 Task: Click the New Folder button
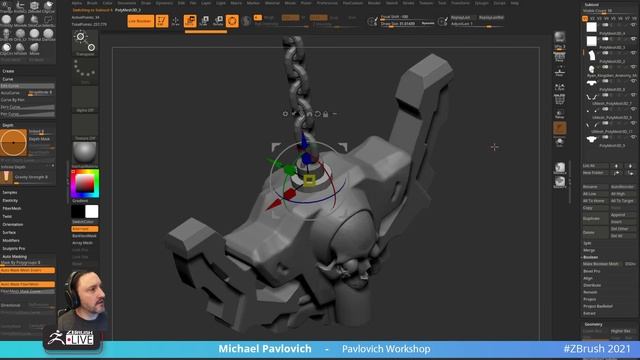(x=595, y=173)
